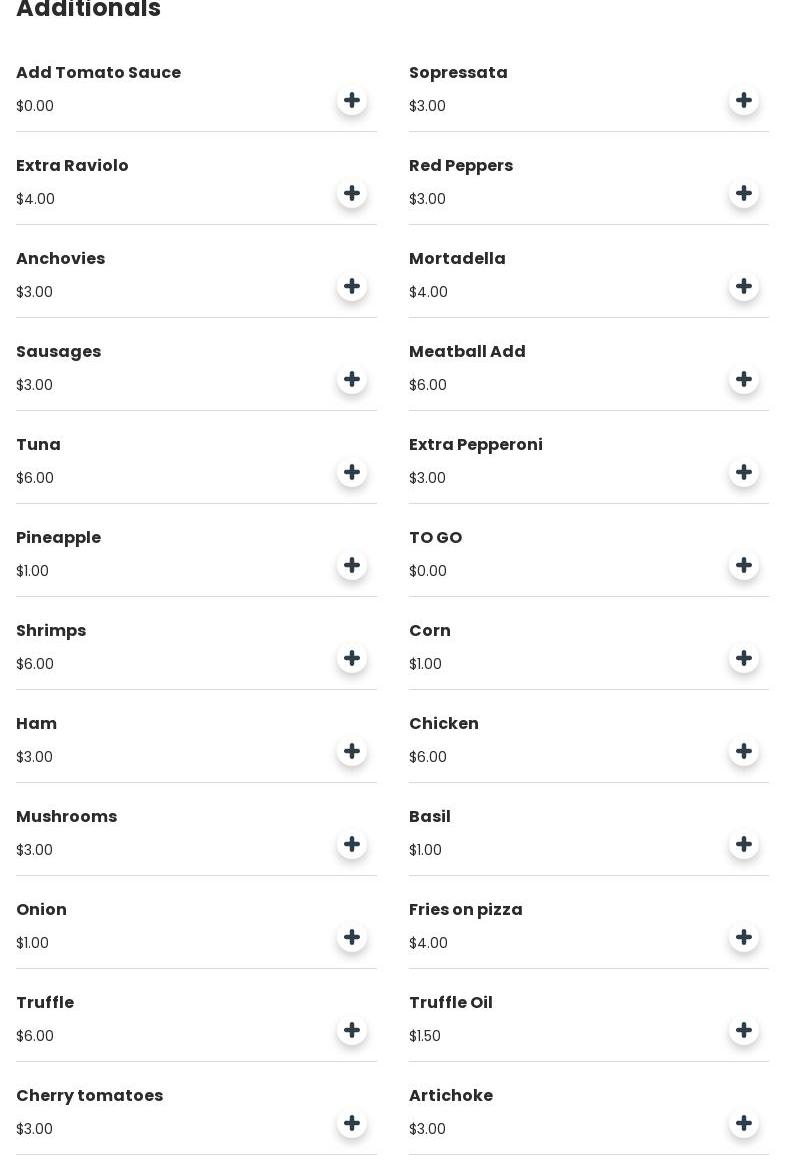785x1163 pixels.
Task: Add Extra Raviolo via plus icon
Action: click(x=352, y=193)
